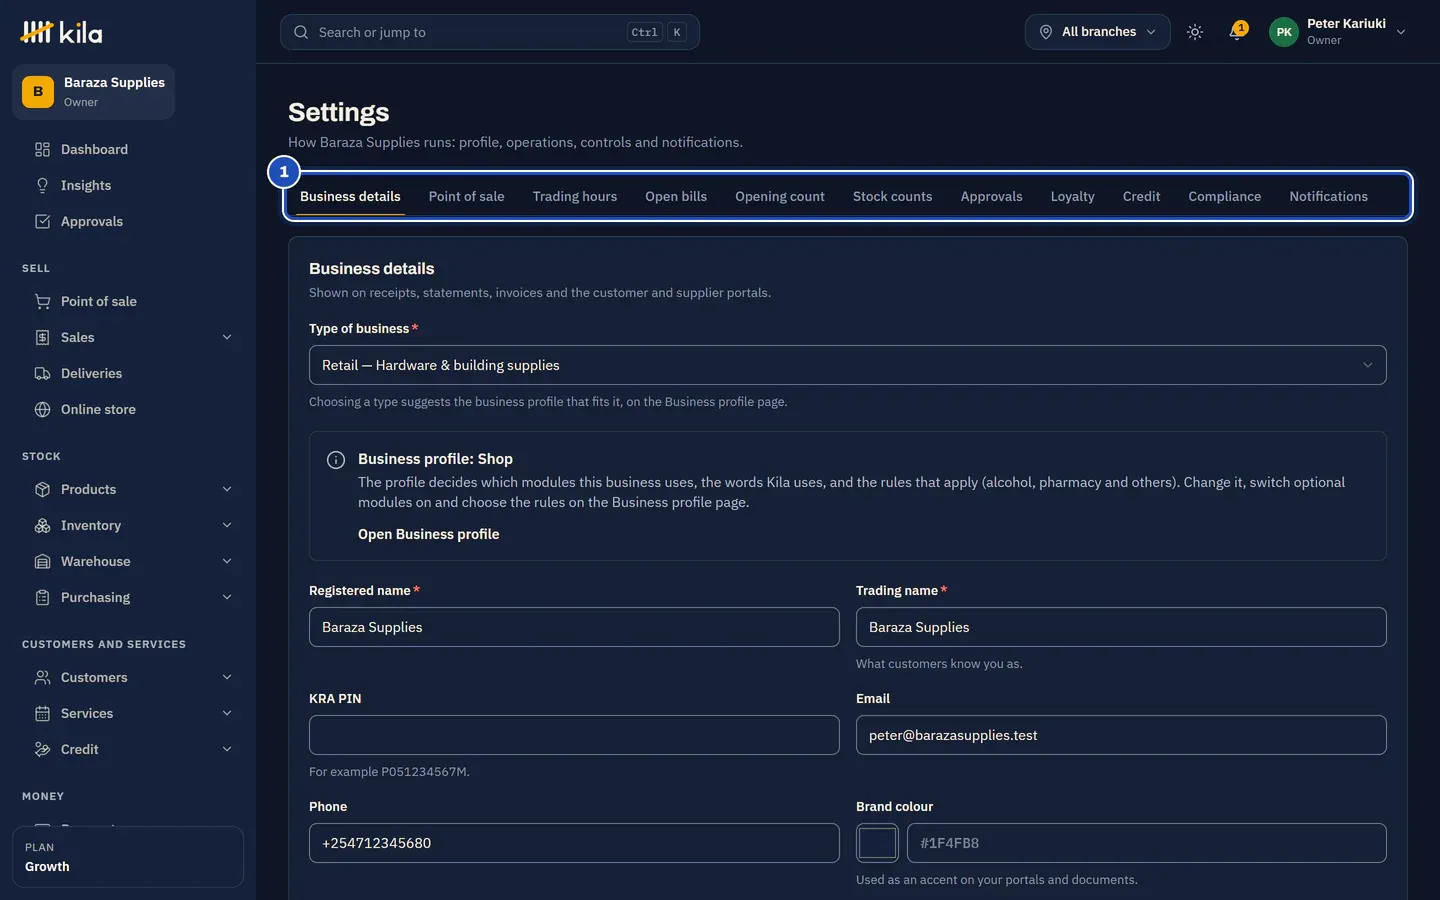The image size is (1440, 900).
Task: Select the Products box icon
Action: coord(42,489)
